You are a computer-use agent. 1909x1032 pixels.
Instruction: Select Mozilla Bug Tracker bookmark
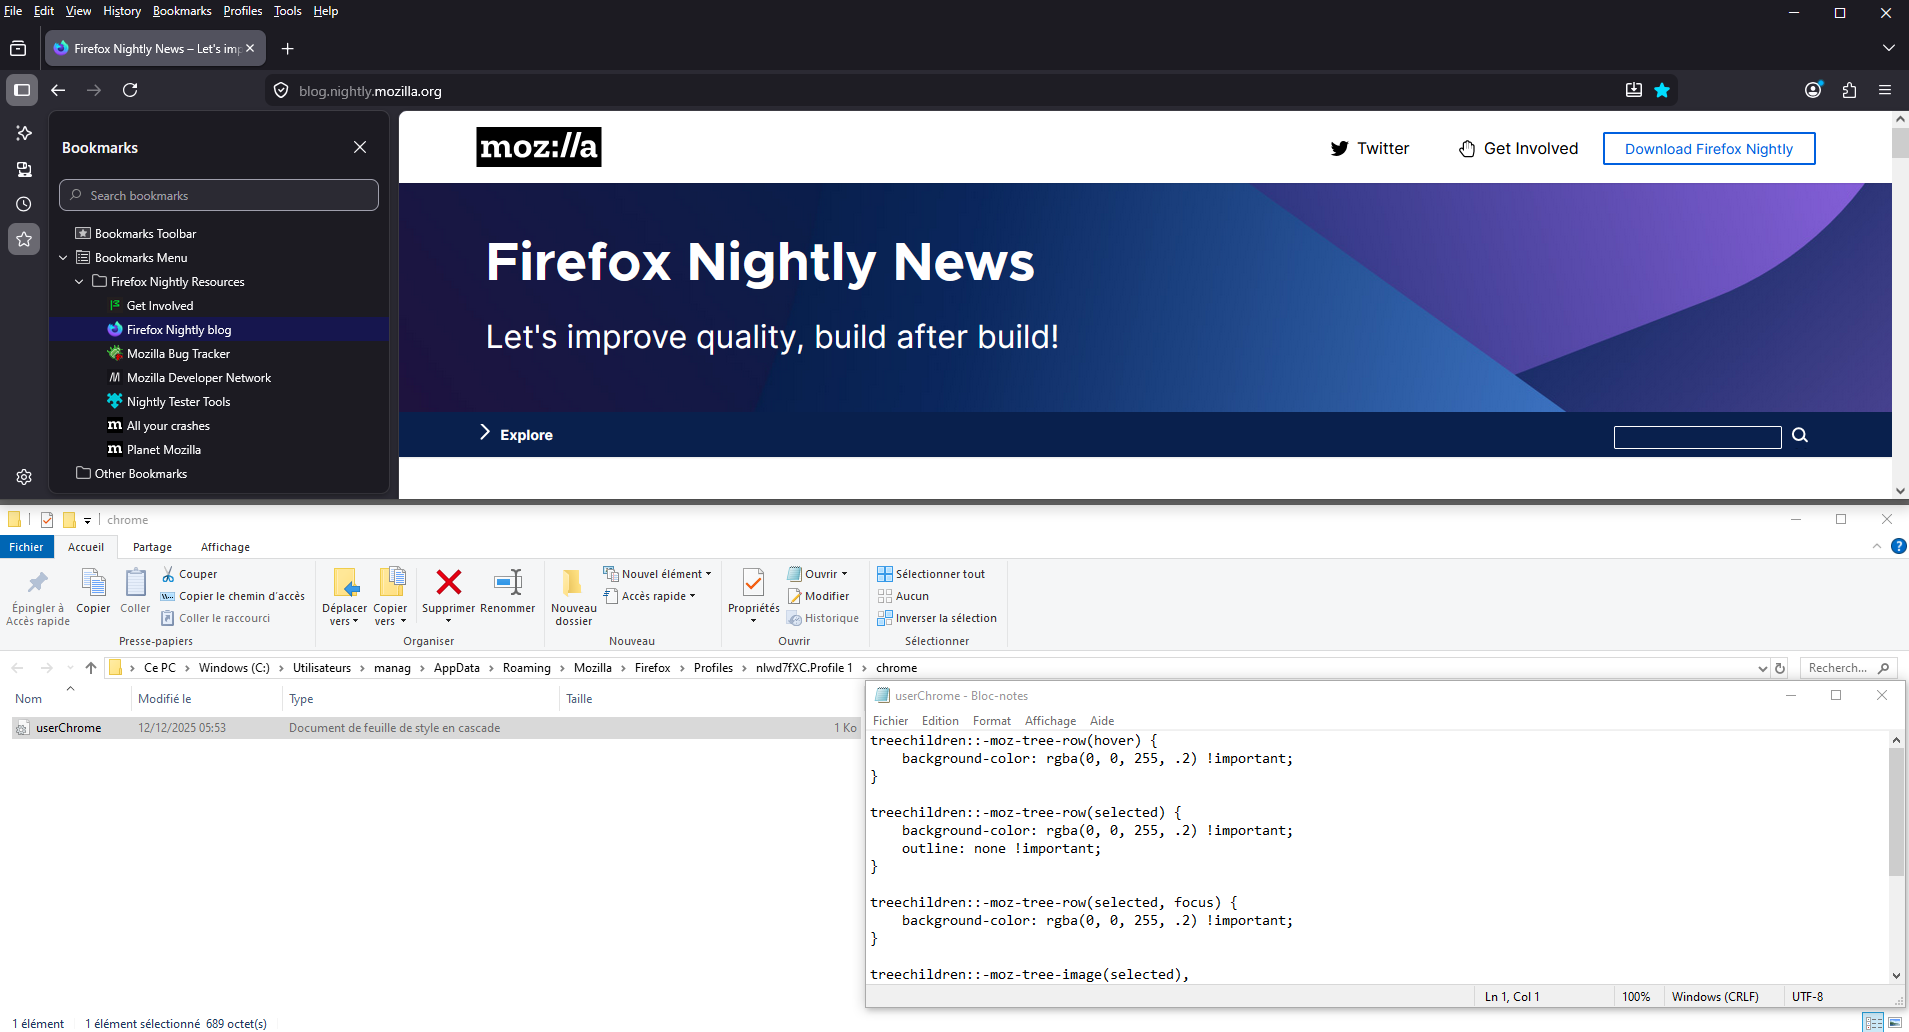(178, 354)
